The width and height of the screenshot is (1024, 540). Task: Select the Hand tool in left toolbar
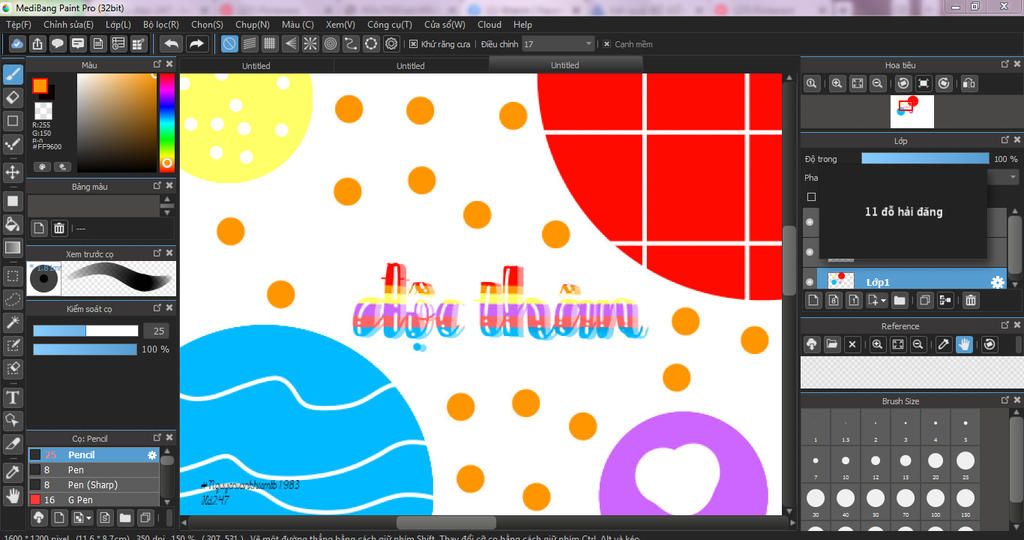(12, 496)
